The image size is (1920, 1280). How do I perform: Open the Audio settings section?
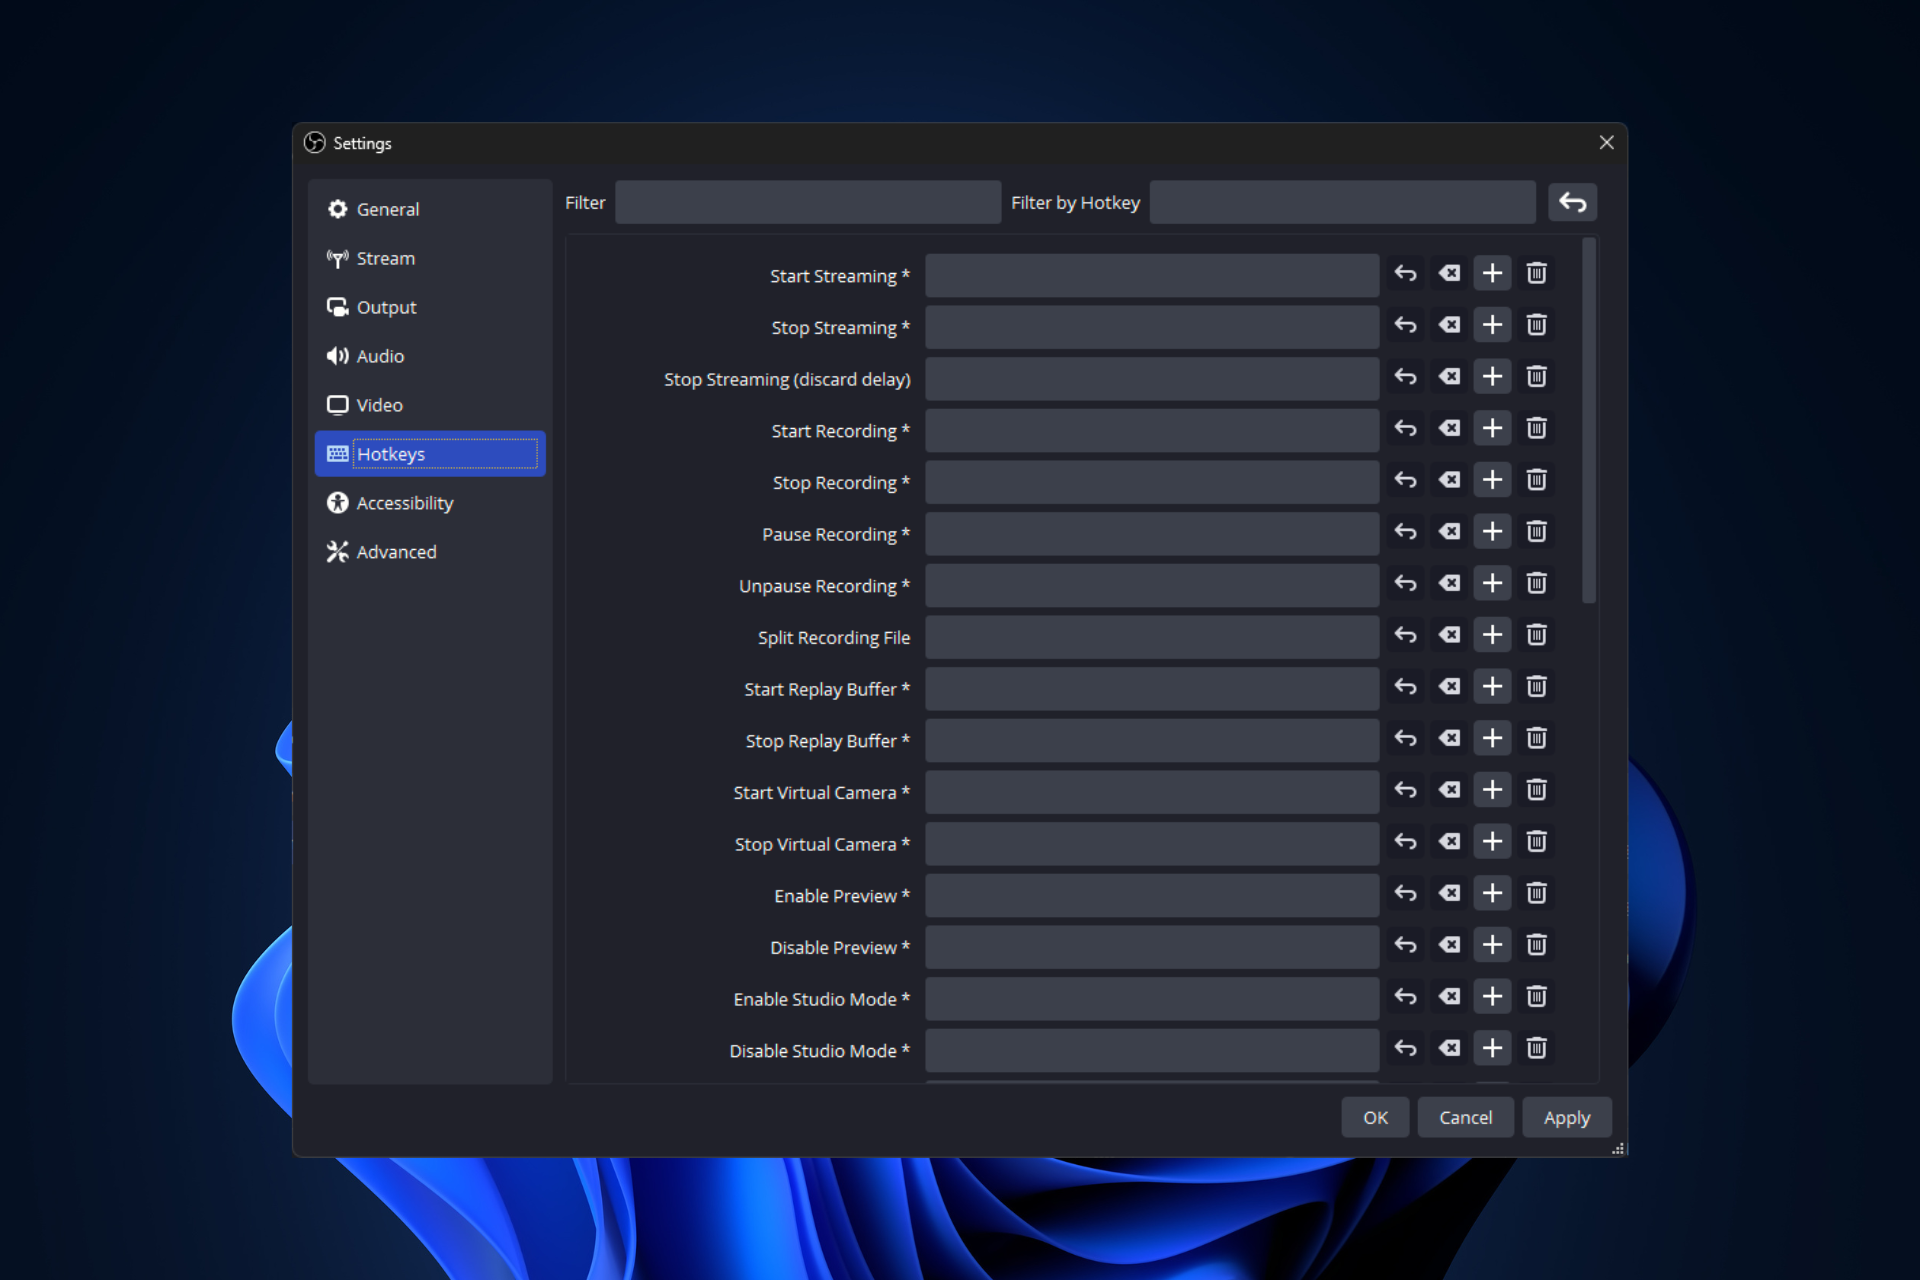[x=430, y=356]
